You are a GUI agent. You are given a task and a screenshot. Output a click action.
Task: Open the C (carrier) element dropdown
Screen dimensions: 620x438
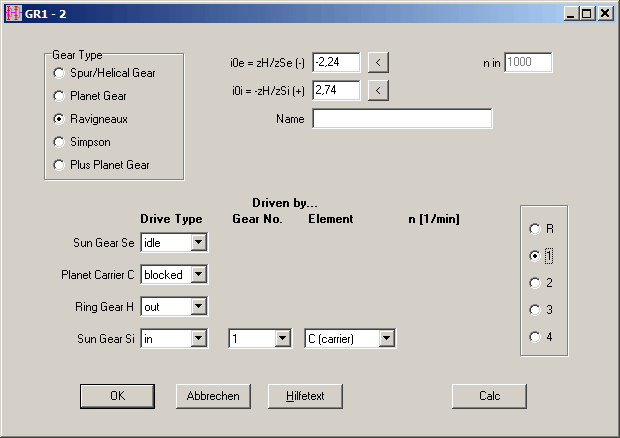tap(386, 339)
